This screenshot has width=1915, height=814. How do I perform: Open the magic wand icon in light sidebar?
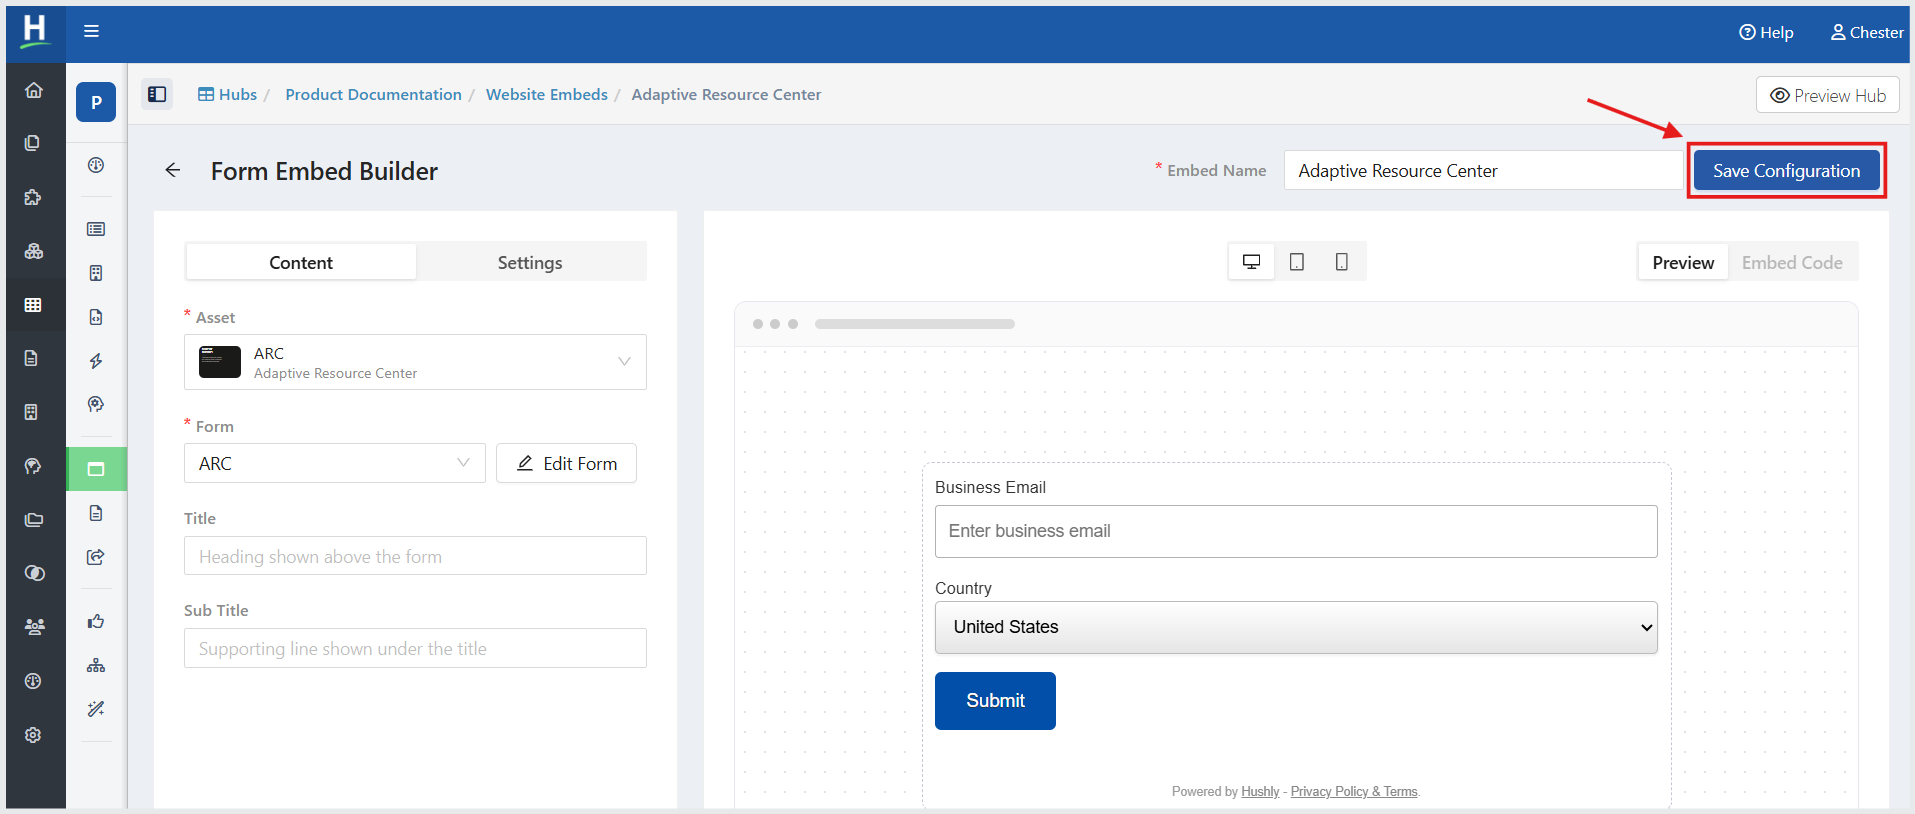coord(96,709)
